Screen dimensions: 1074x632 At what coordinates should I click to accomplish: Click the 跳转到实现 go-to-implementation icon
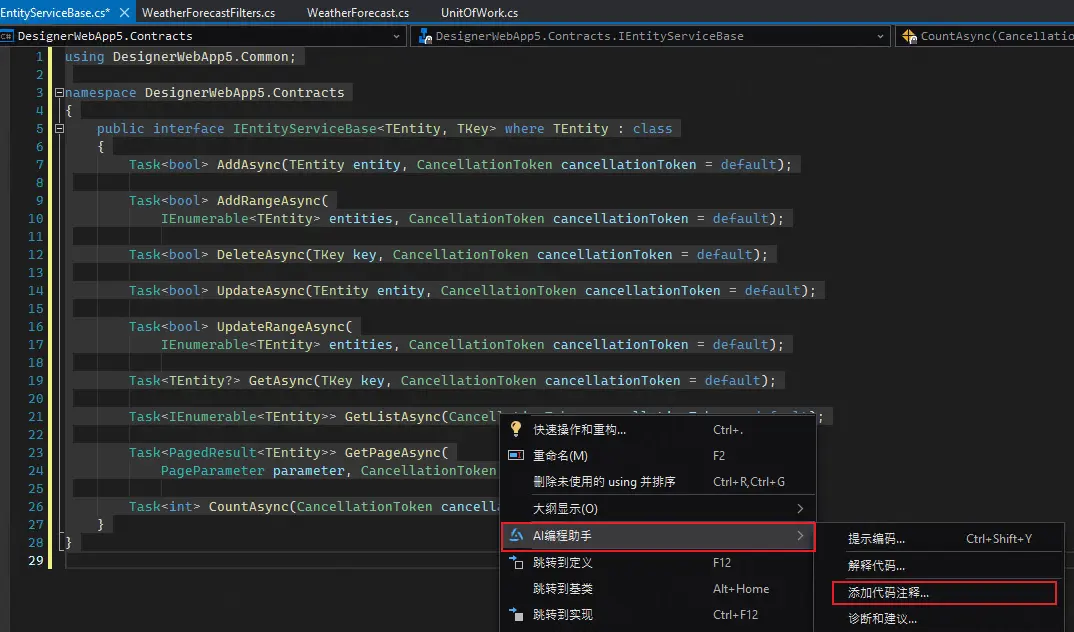(516, 614)
